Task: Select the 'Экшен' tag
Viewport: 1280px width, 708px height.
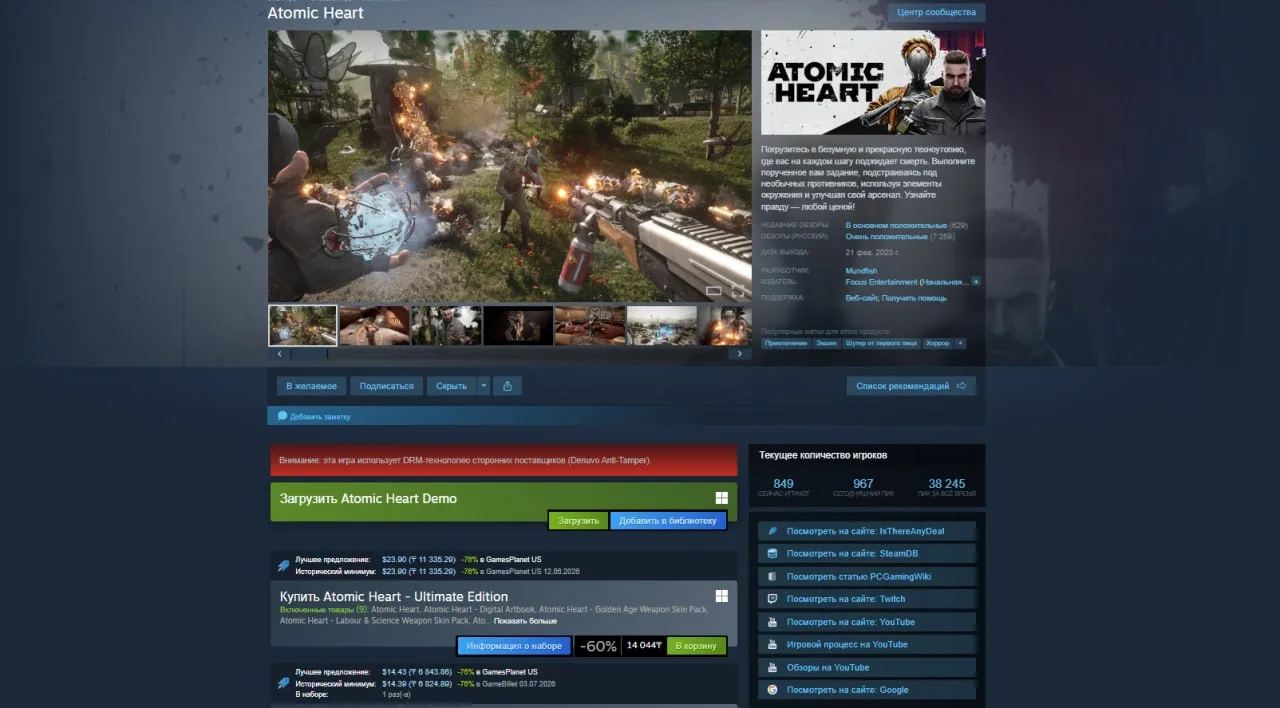Action: [826, 343]
